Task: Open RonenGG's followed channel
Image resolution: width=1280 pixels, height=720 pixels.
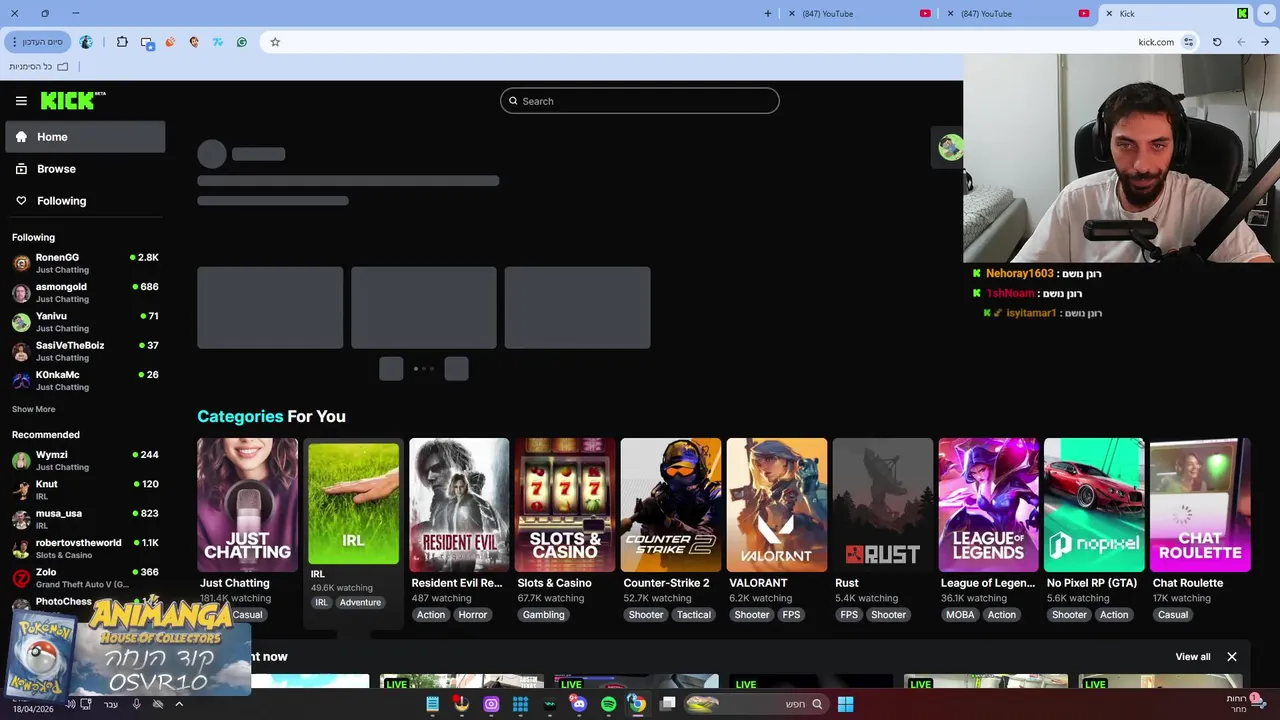Action: click(85, 263)
